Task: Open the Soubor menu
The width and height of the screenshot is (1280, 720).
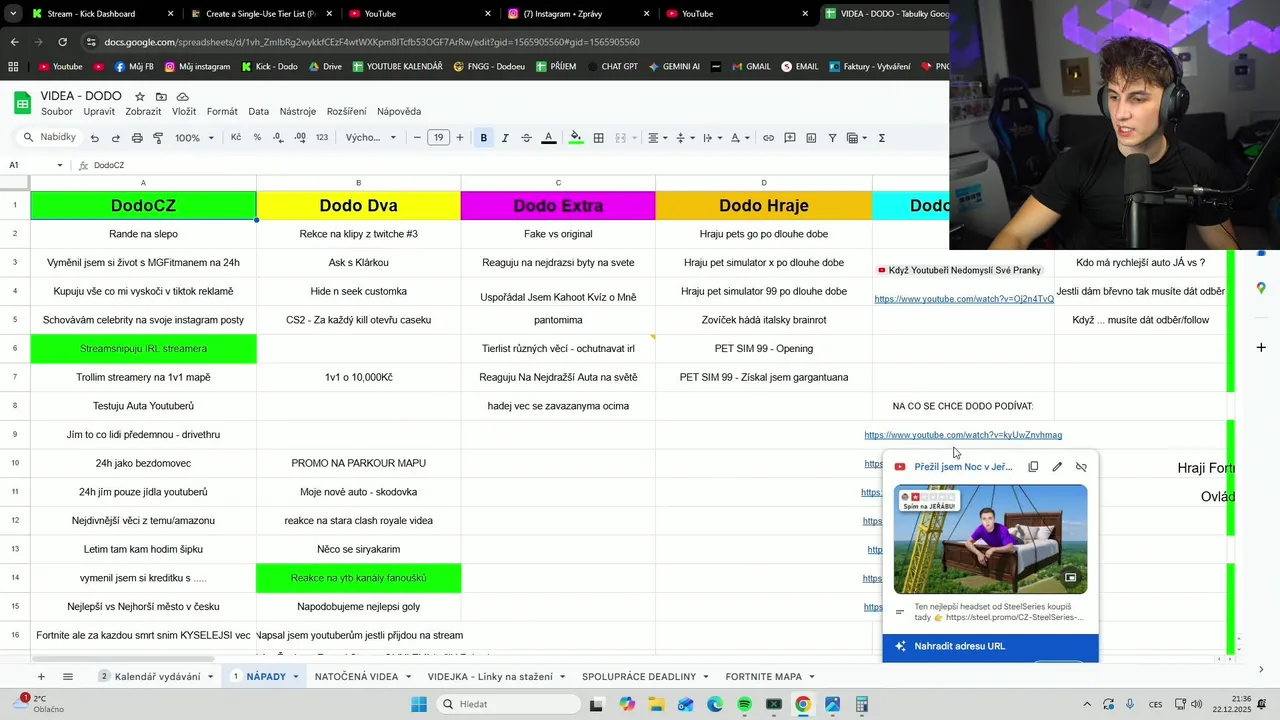Action: (57, 111)
